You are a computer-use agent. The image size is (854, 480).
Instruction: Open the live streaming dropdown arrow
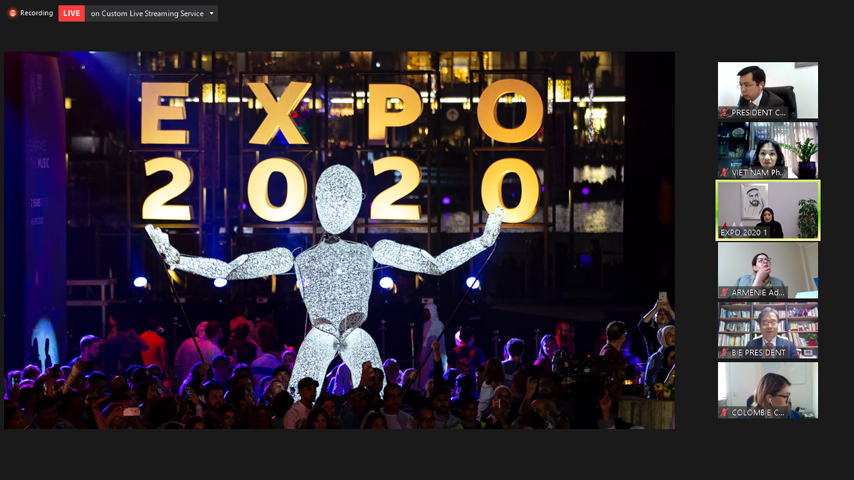point(211,14)
